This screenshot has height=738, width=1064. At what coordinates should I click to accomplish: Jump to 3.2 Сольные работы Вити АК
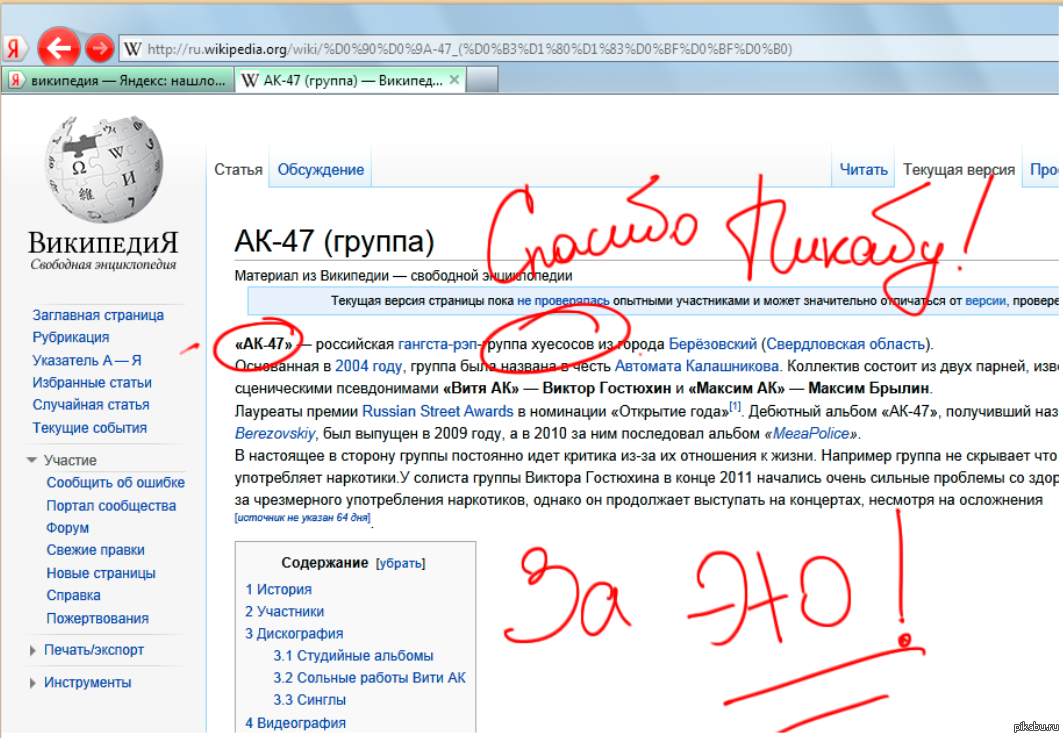pos(369,678)
